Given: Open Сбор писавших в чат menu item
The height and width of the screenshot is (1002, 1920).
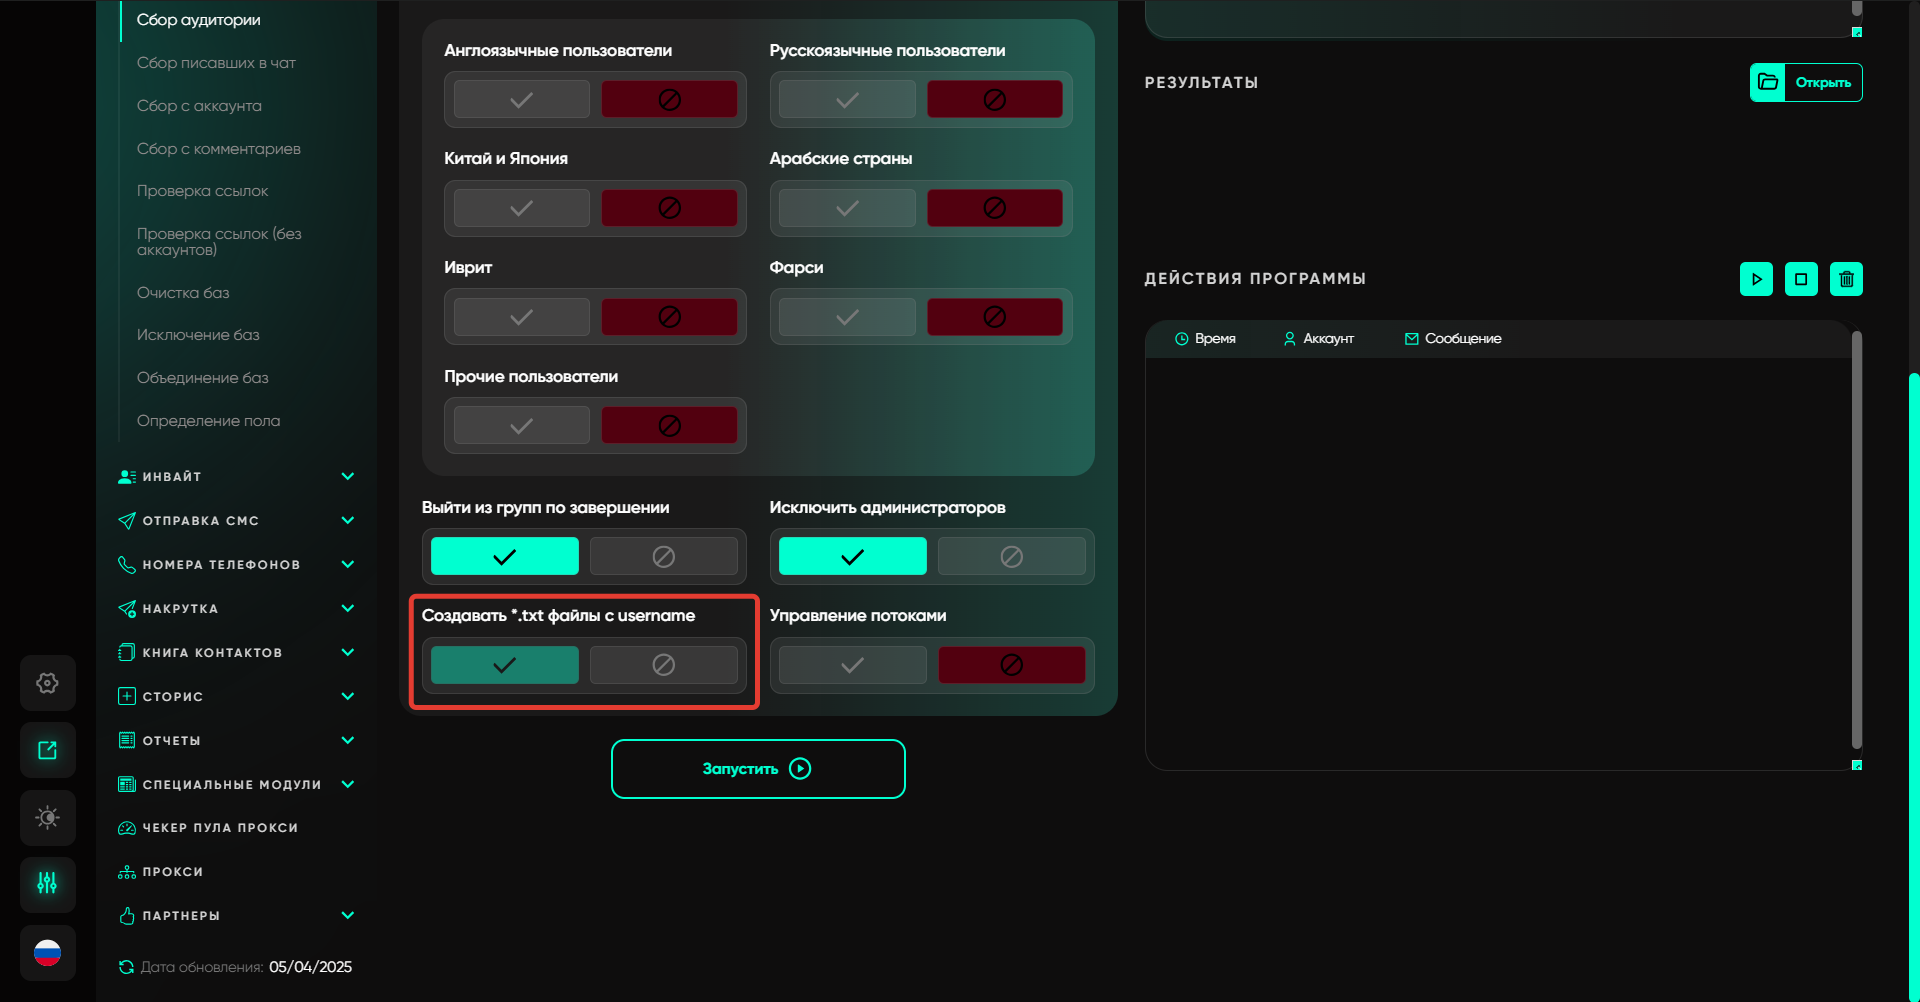Looking at the screenshot, I should [216, 63].
